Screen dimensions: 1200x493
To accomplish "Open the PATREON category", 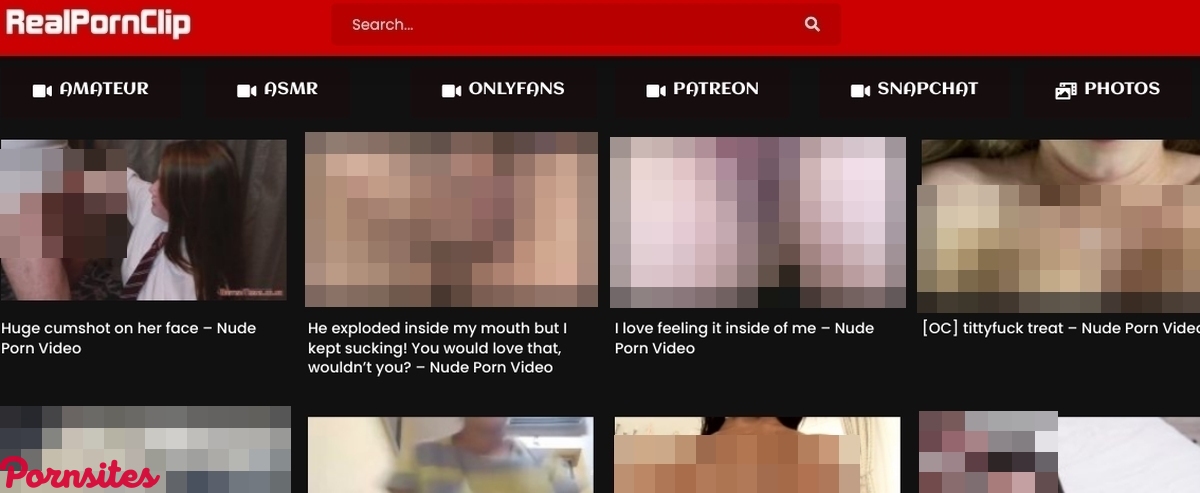I will (702, 89).
